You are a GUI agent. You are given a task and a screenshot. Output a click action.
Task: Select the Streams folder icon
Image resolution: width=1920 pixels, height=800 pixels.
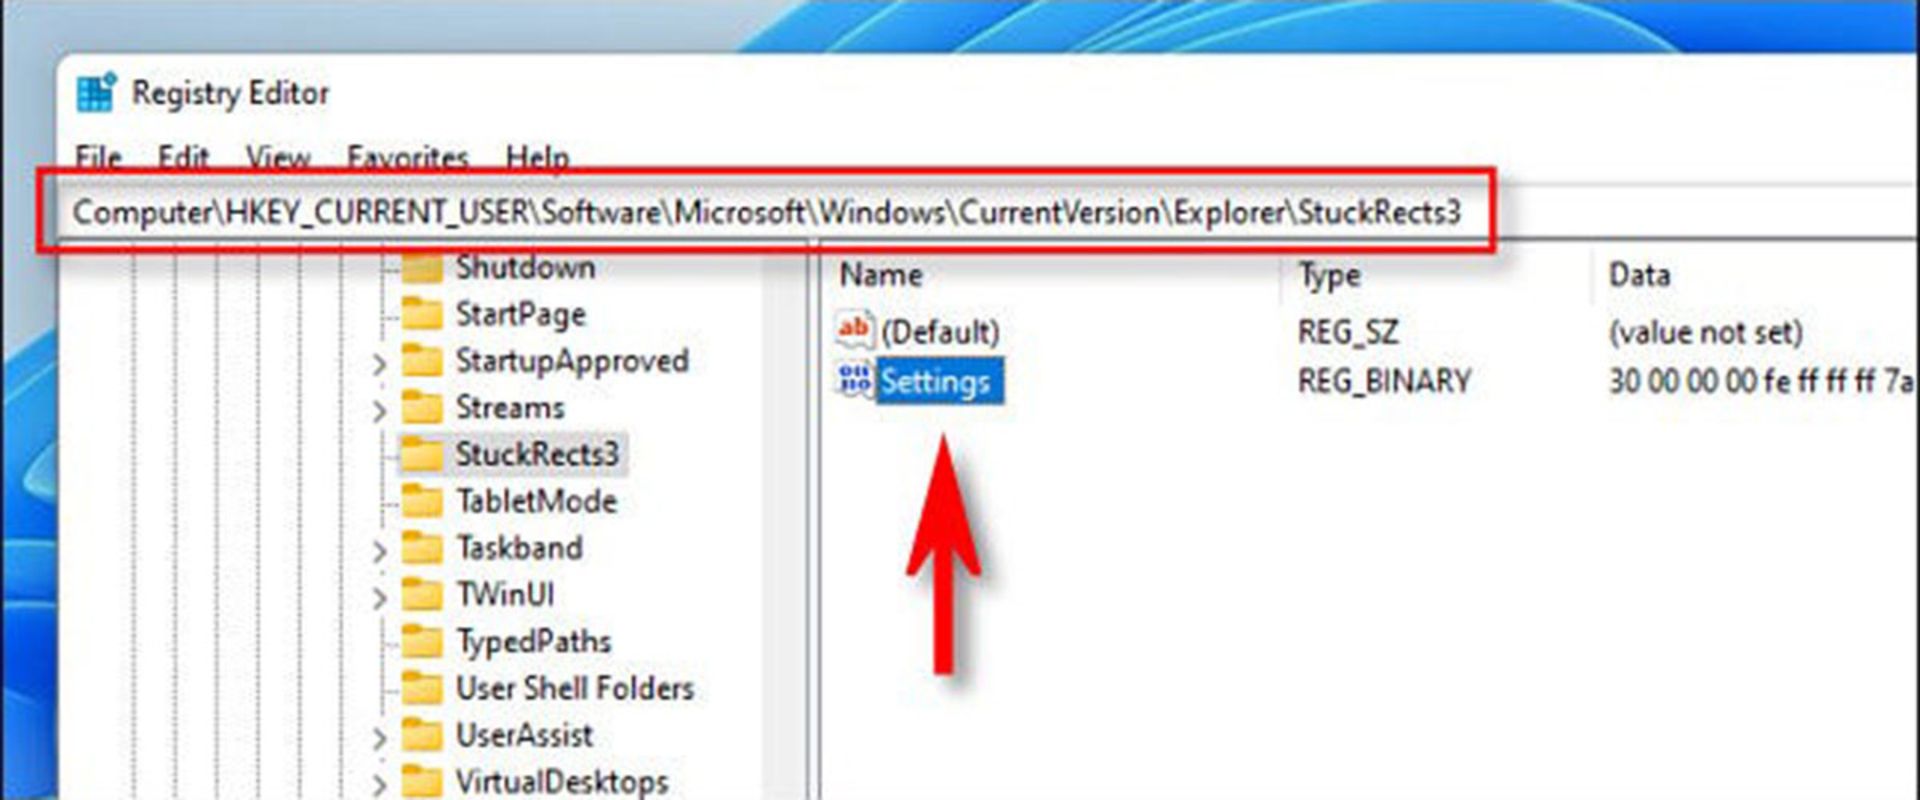(421, 408)
